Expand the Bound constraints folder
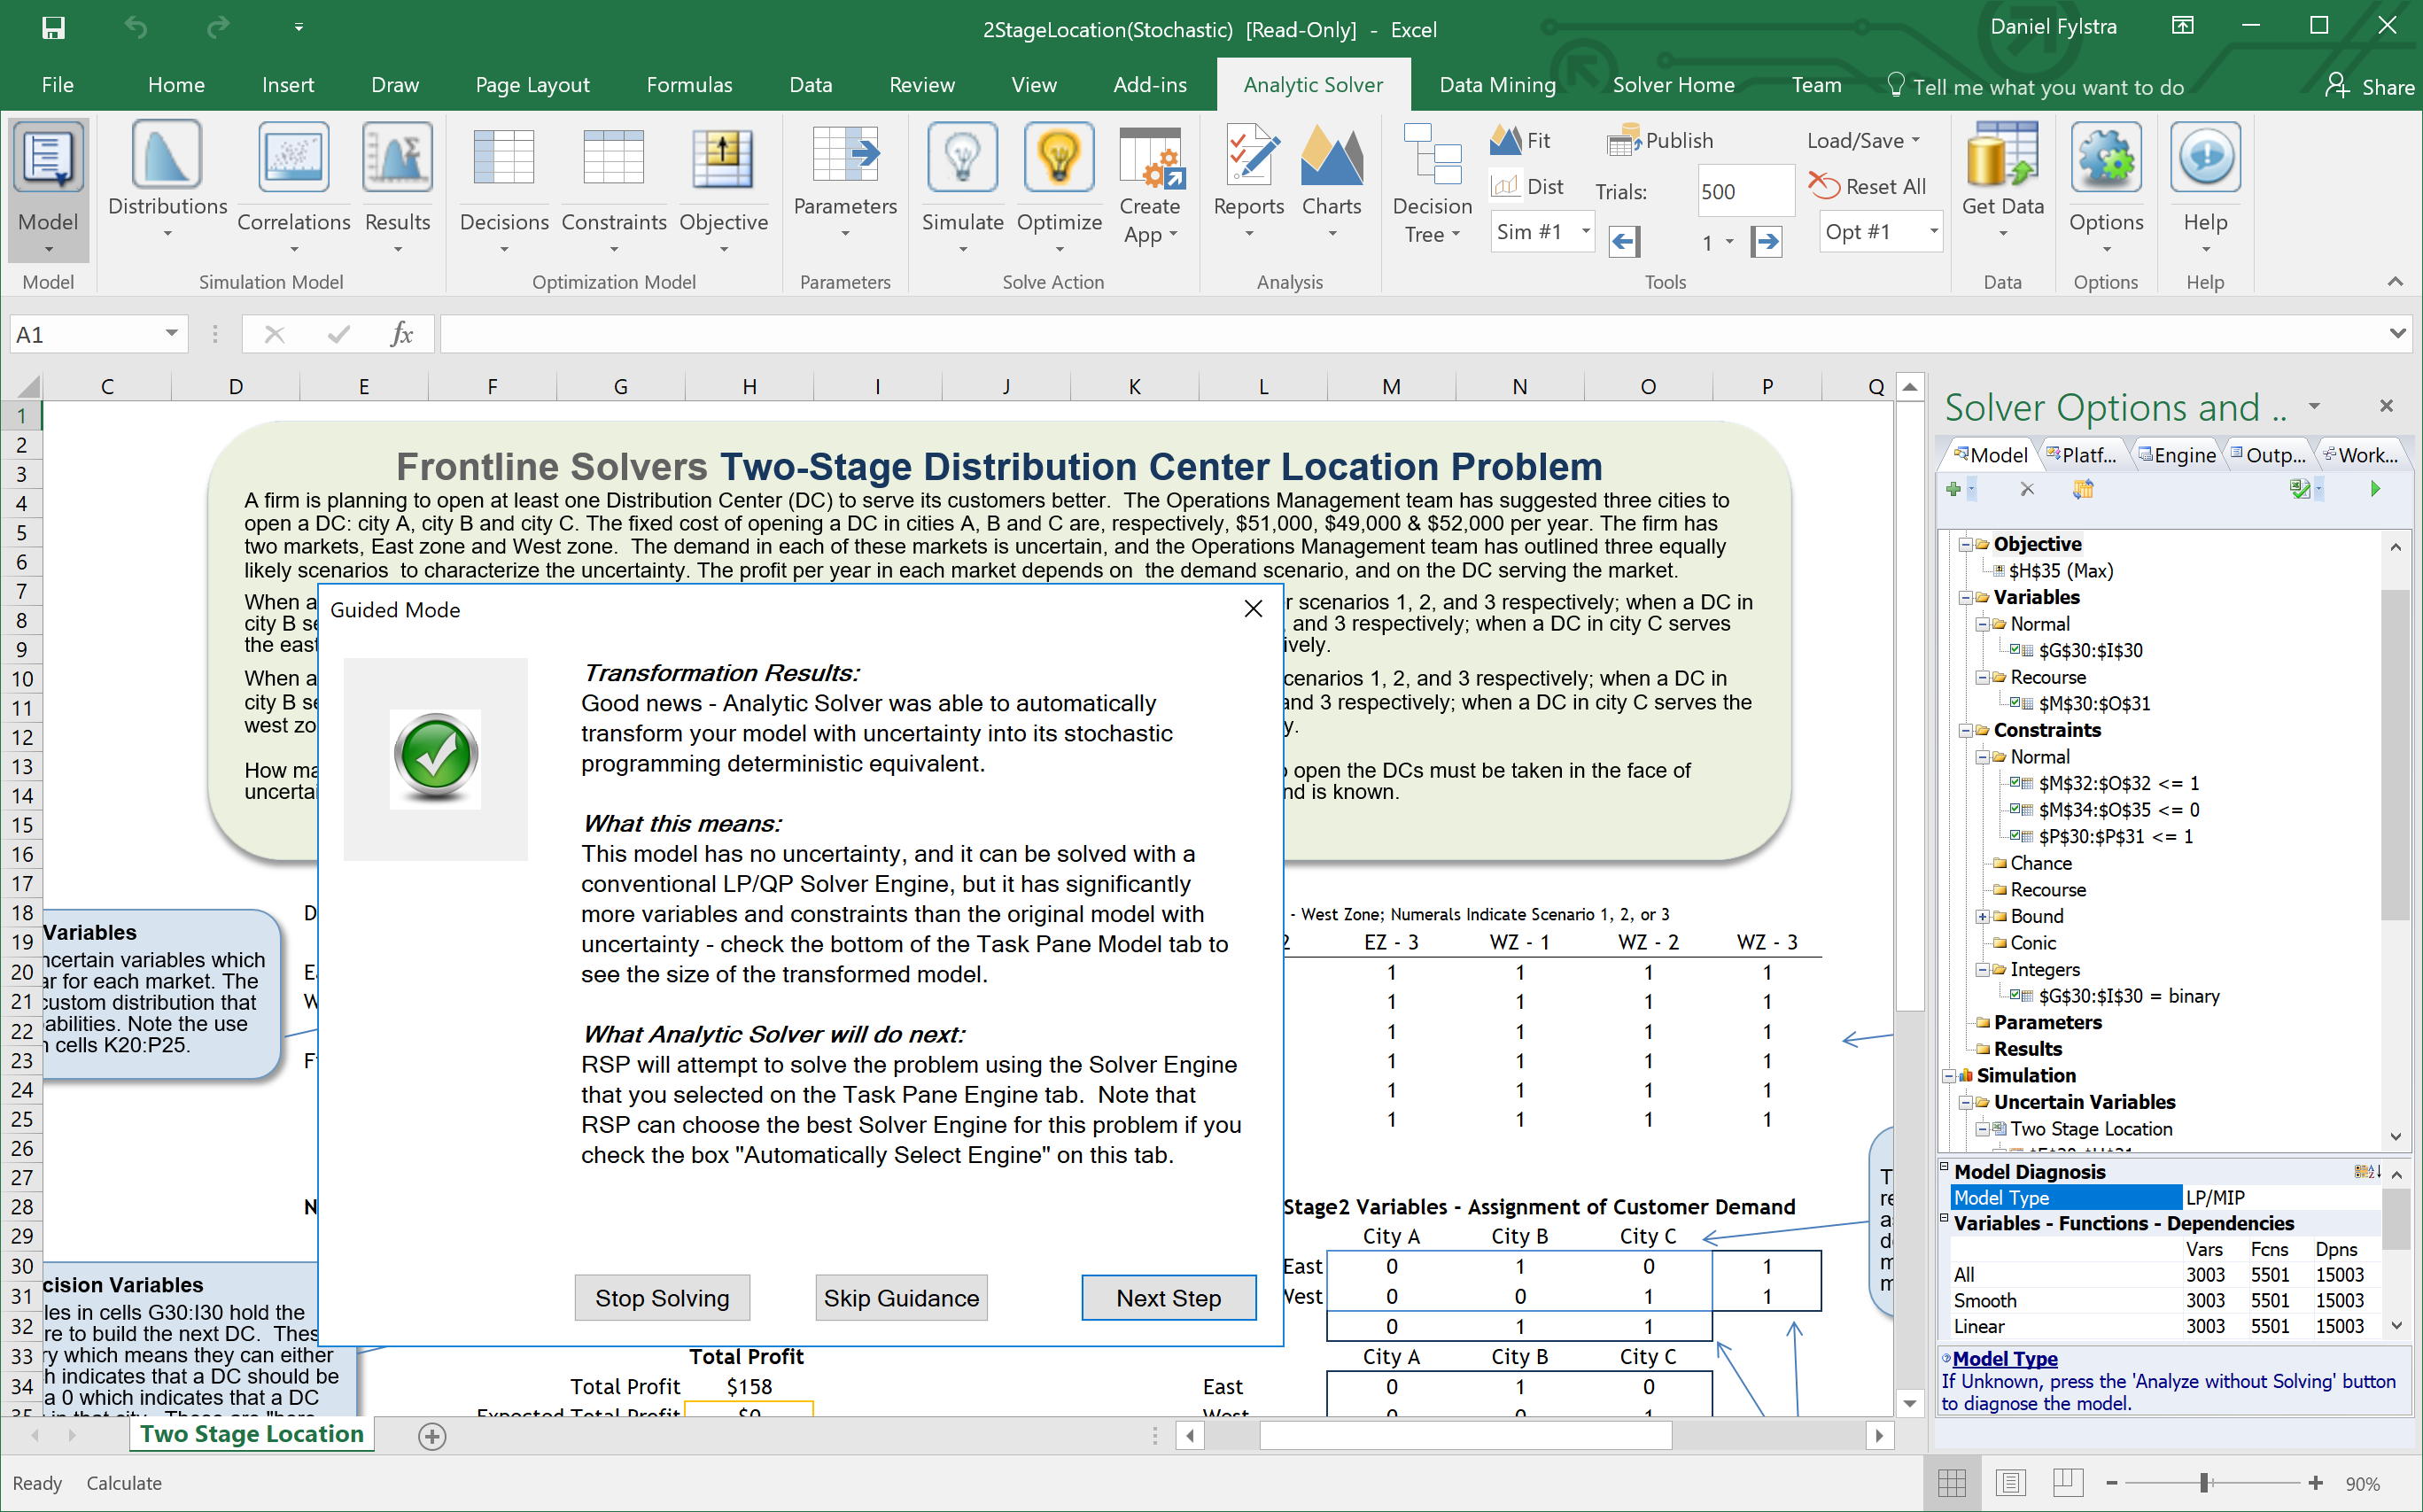Viewport: 2423px width, 1512px height. click(x=1982, y=916)
